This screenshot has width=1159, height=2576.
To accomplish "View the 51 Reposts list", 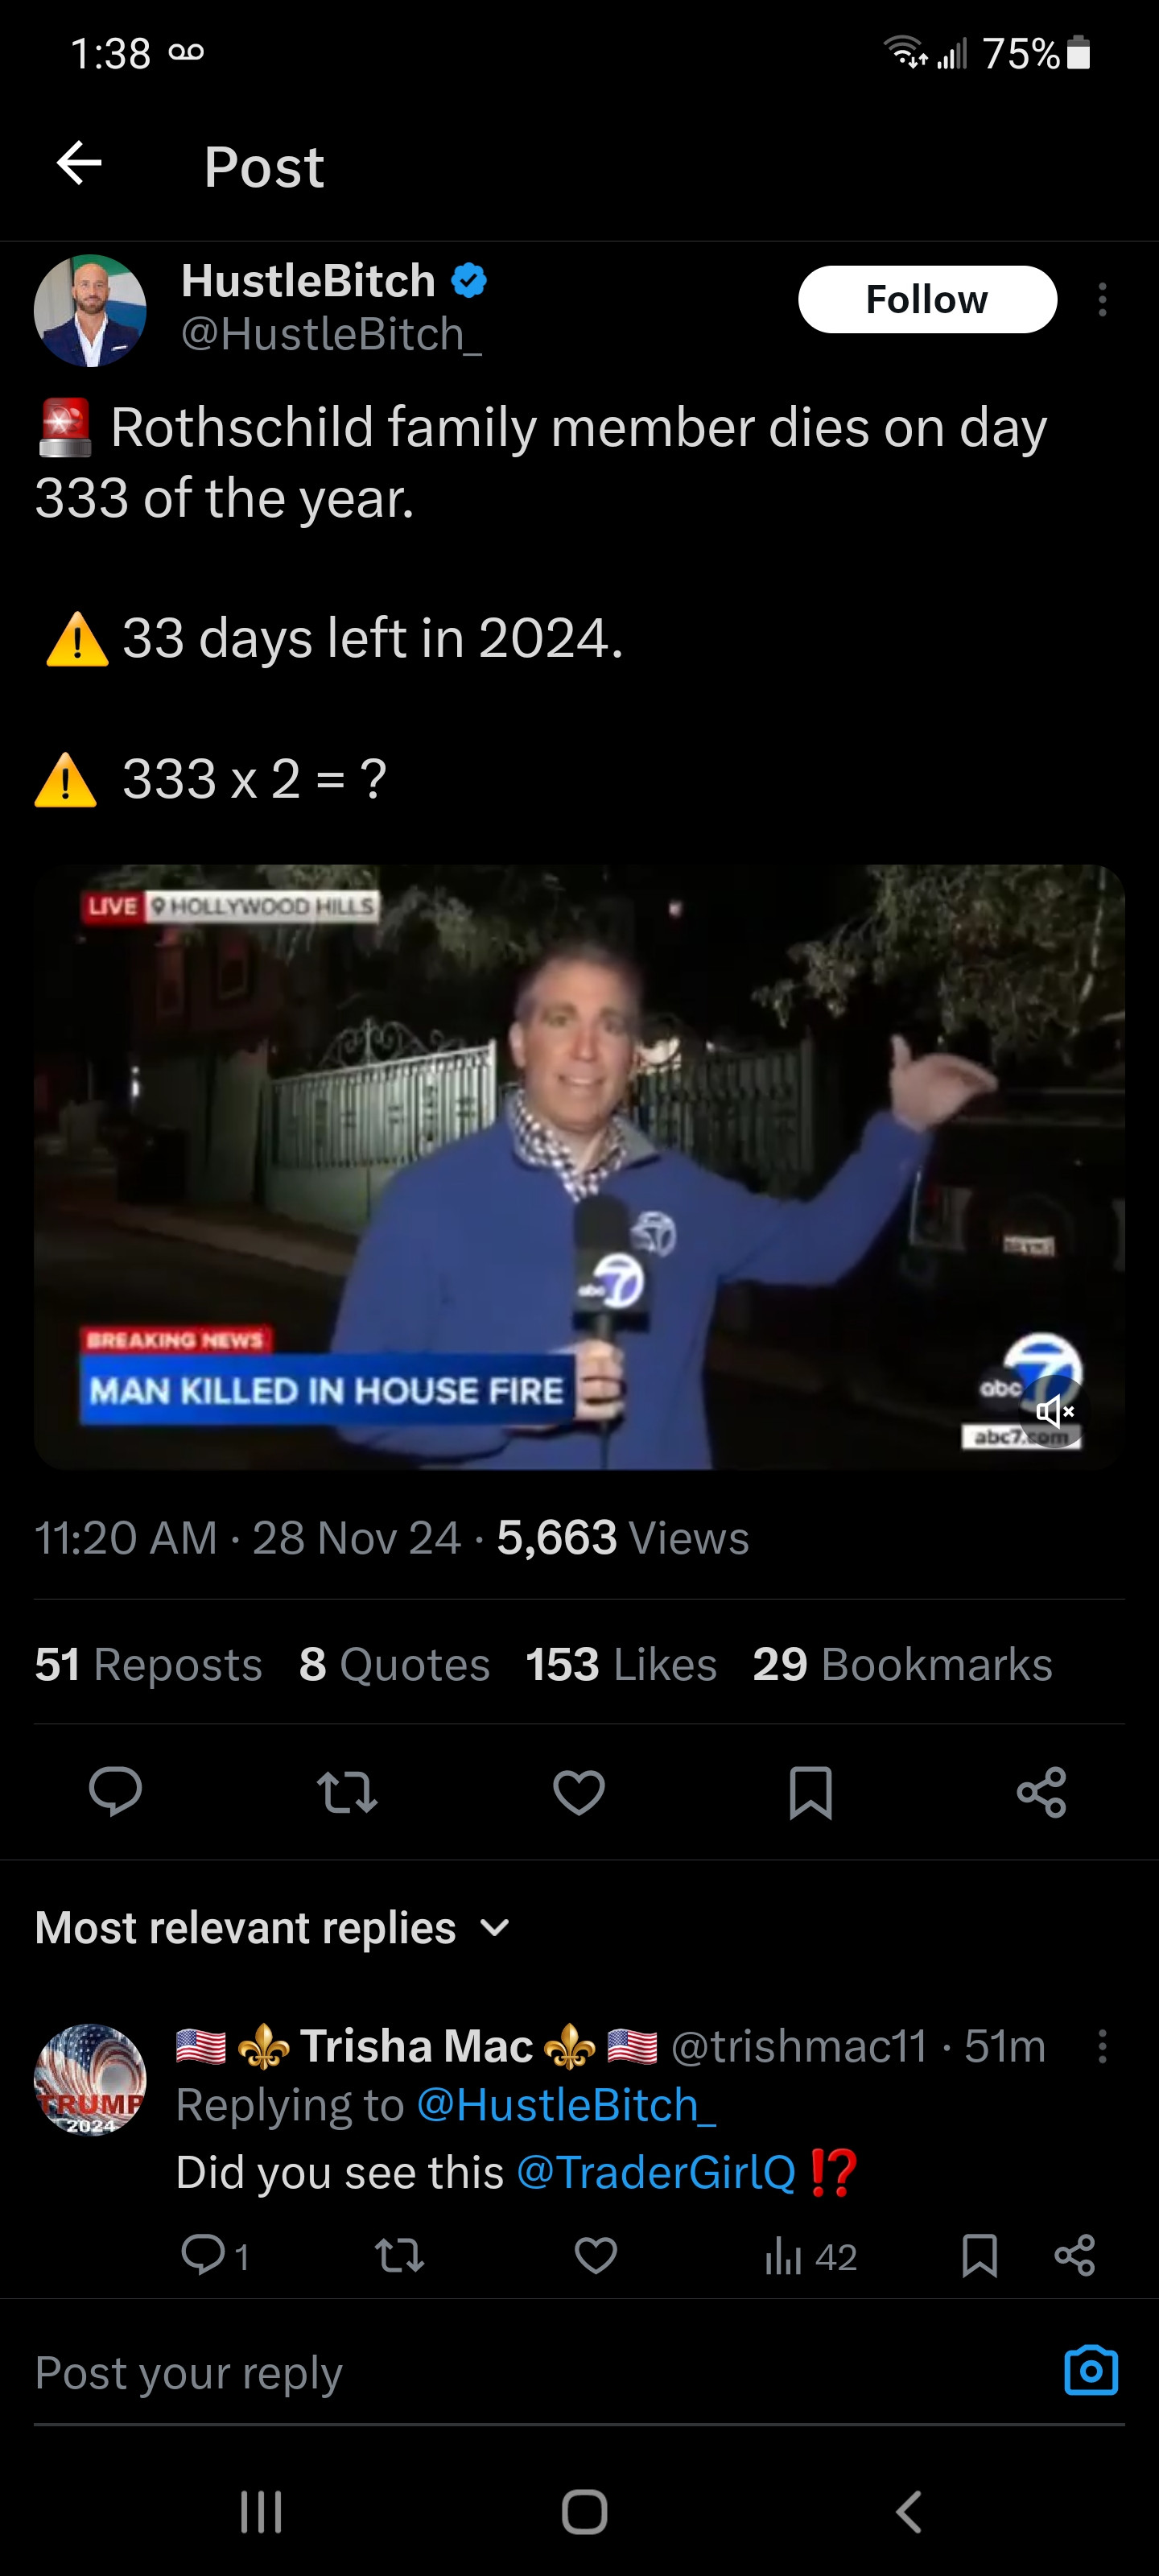I will point(148,1665).
